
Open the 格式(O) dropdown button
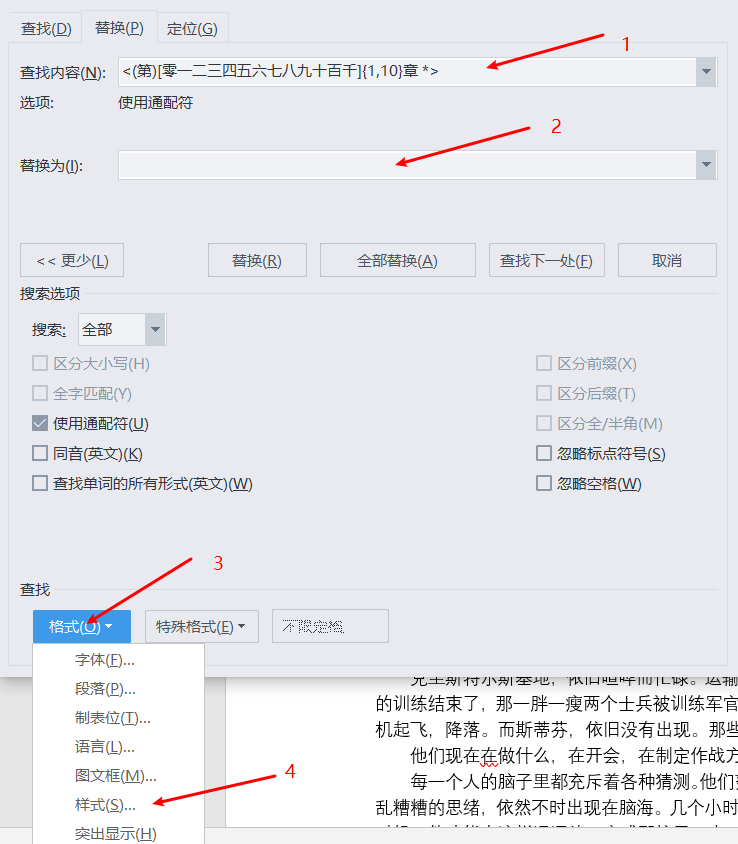(82, 627)
